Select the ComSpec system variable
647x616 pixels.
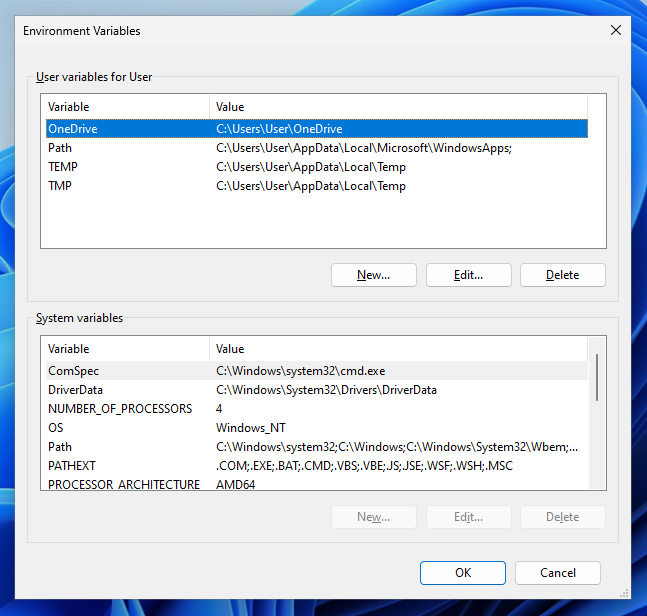(317, 371)
